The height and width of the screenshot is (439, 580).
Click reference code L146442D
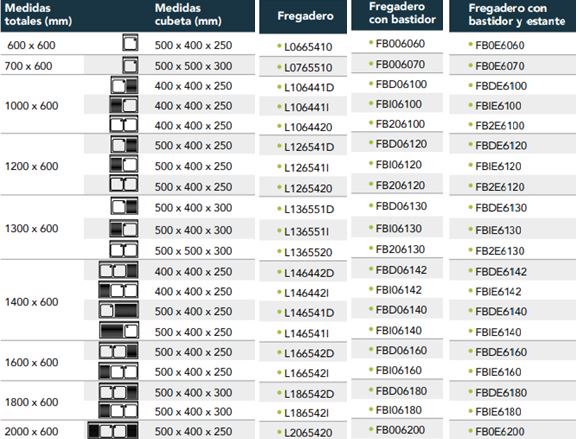click(x=309, y=273)
